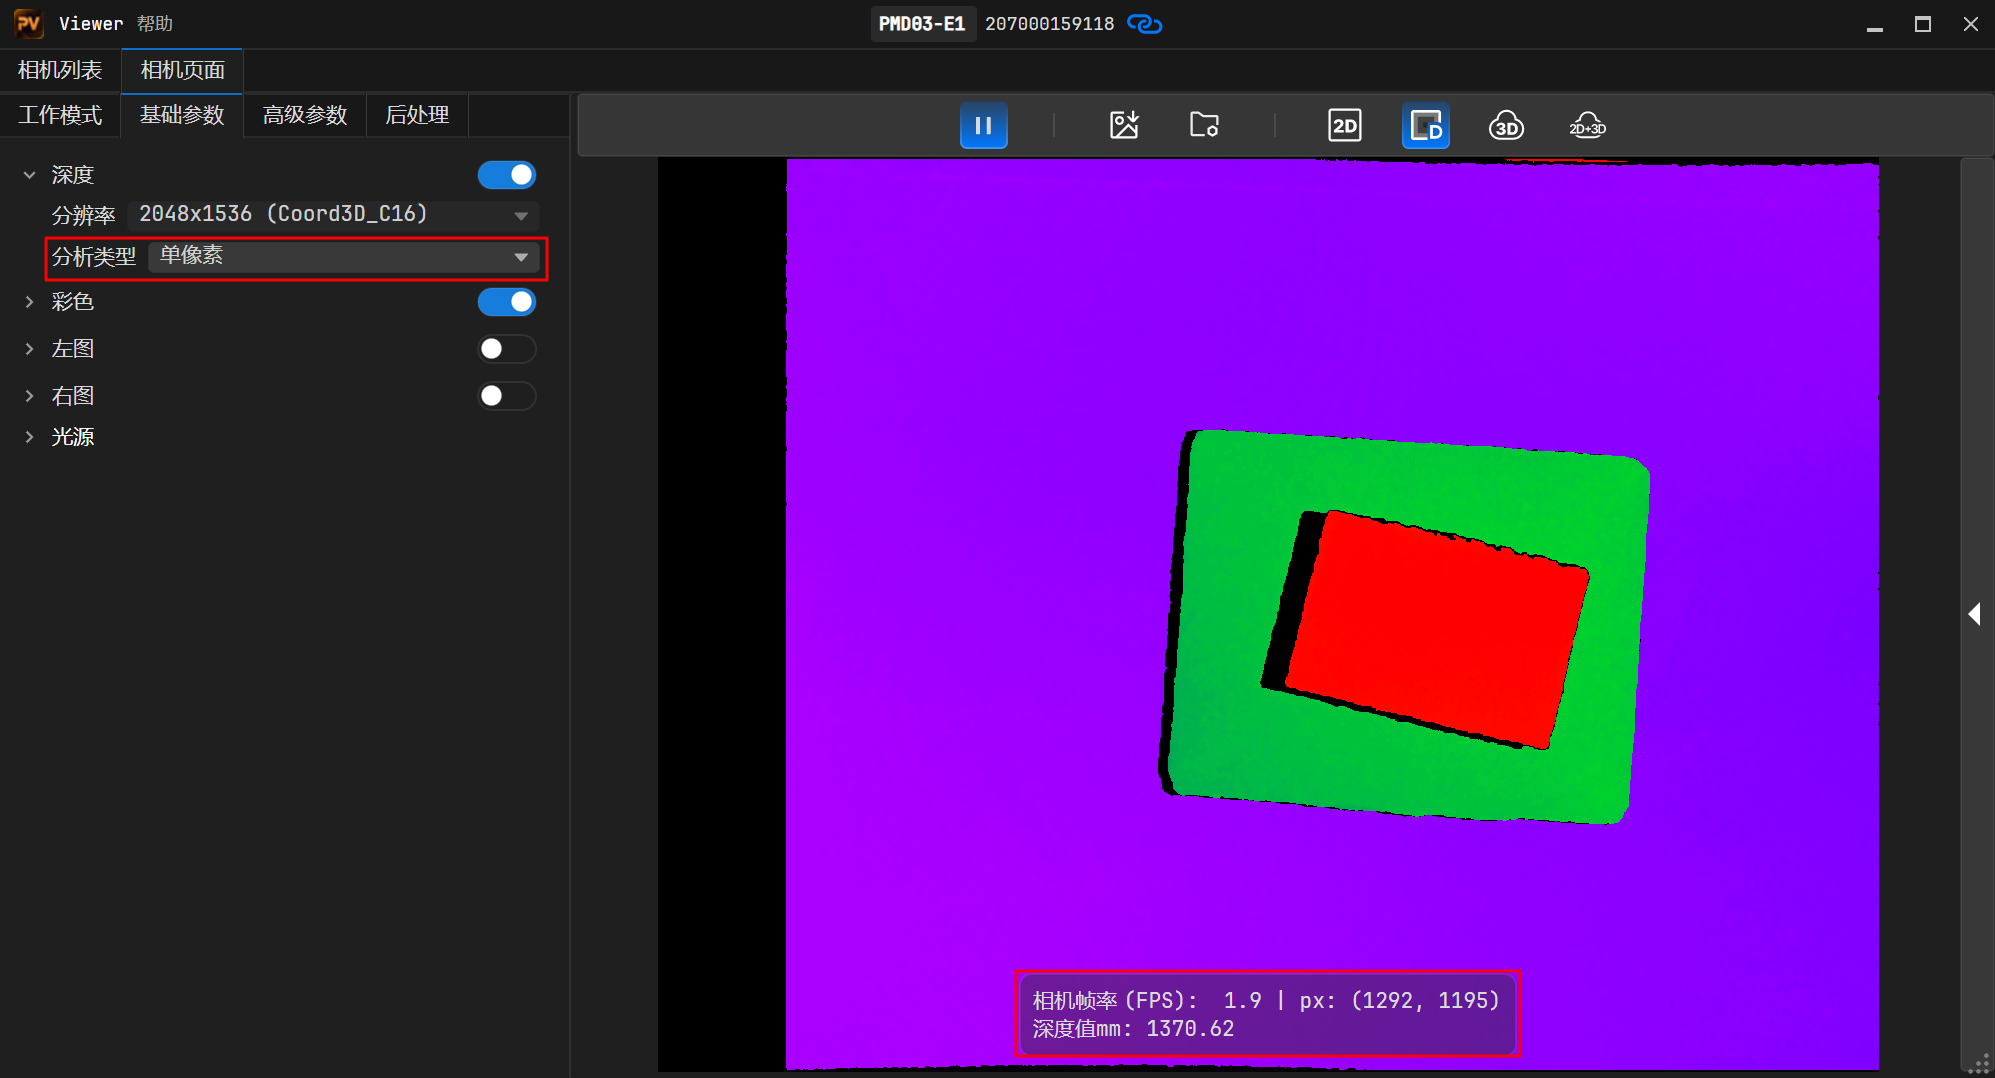Open the 分析类型 analysis type dropdown

click(x=344, y=257)
